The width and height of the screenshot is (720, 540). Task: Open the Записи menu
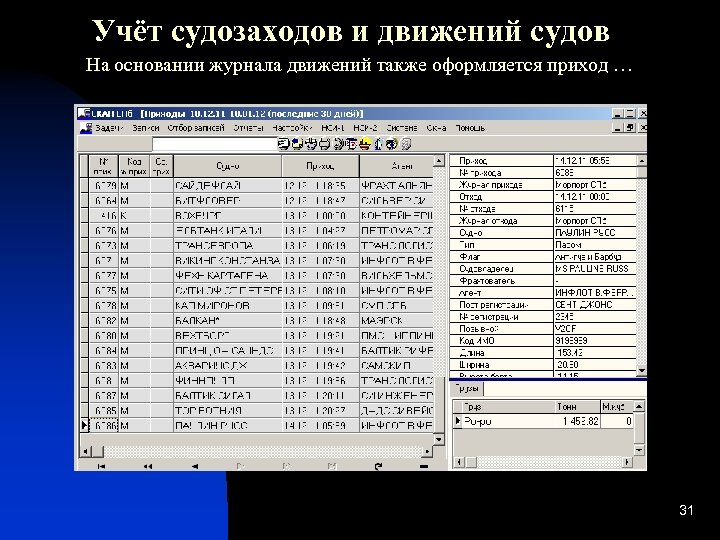pos(146,128)
